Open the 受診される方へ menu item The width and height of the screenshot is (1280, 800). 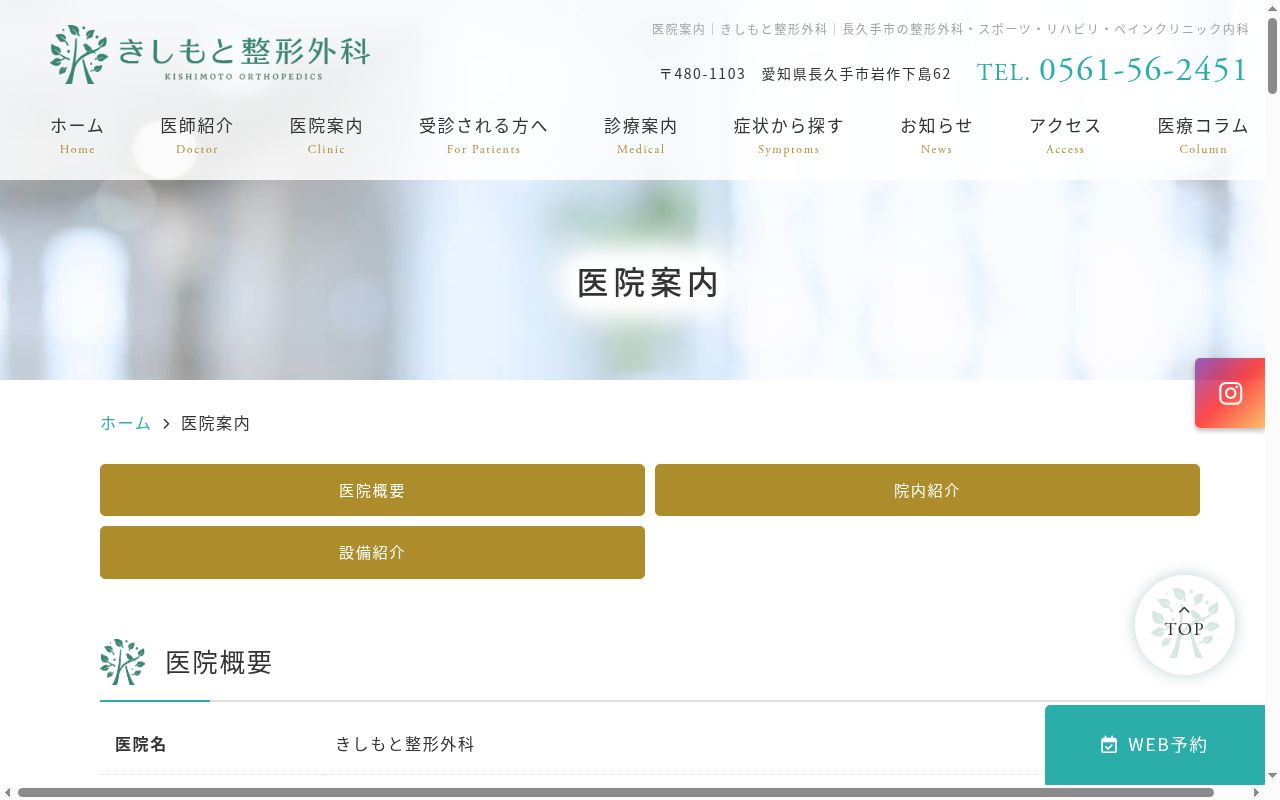pyautogui.click(x=484, y=135)
